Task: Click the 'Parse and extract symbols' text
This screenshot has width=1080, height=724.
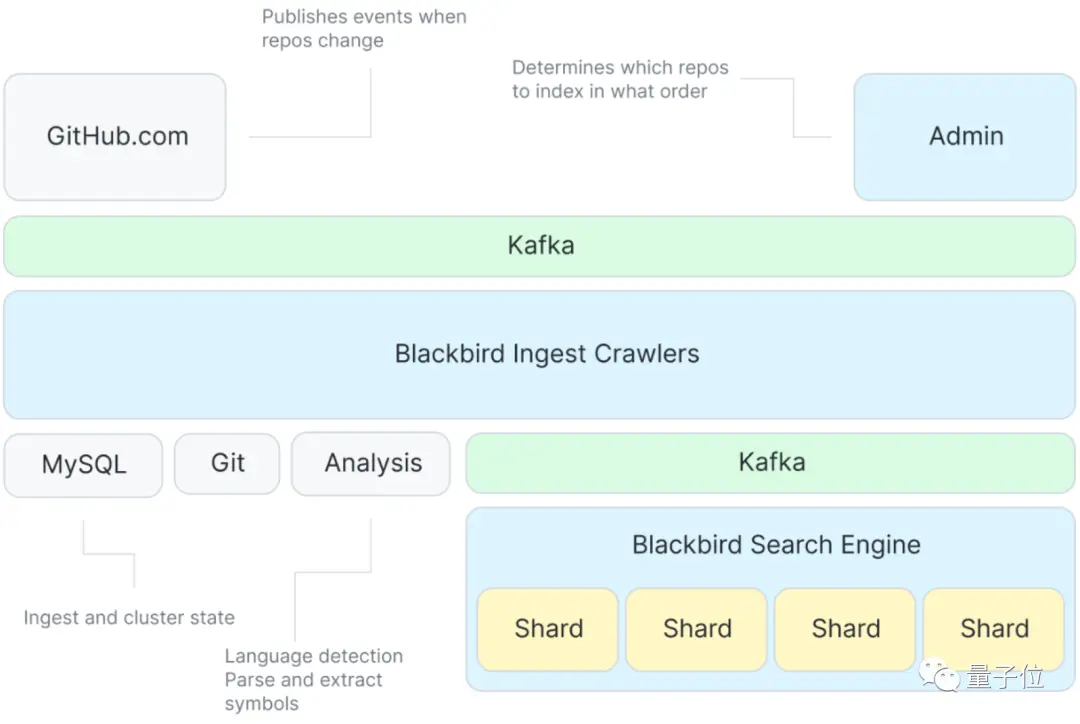Action: (303, 692)
